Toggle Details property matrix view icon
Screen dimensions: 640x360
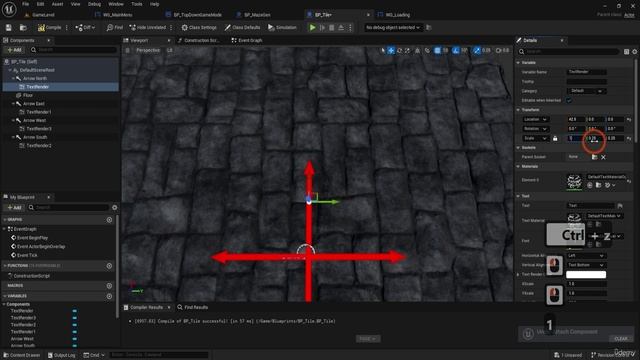point(627,52)
